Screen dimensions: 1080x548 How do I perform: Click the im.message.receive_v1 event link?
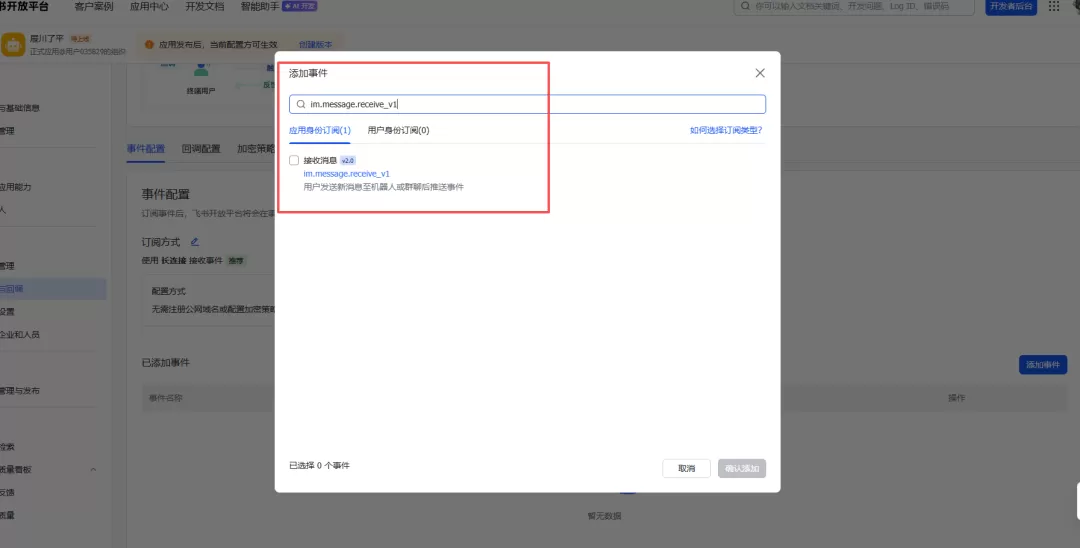[346, 174]
